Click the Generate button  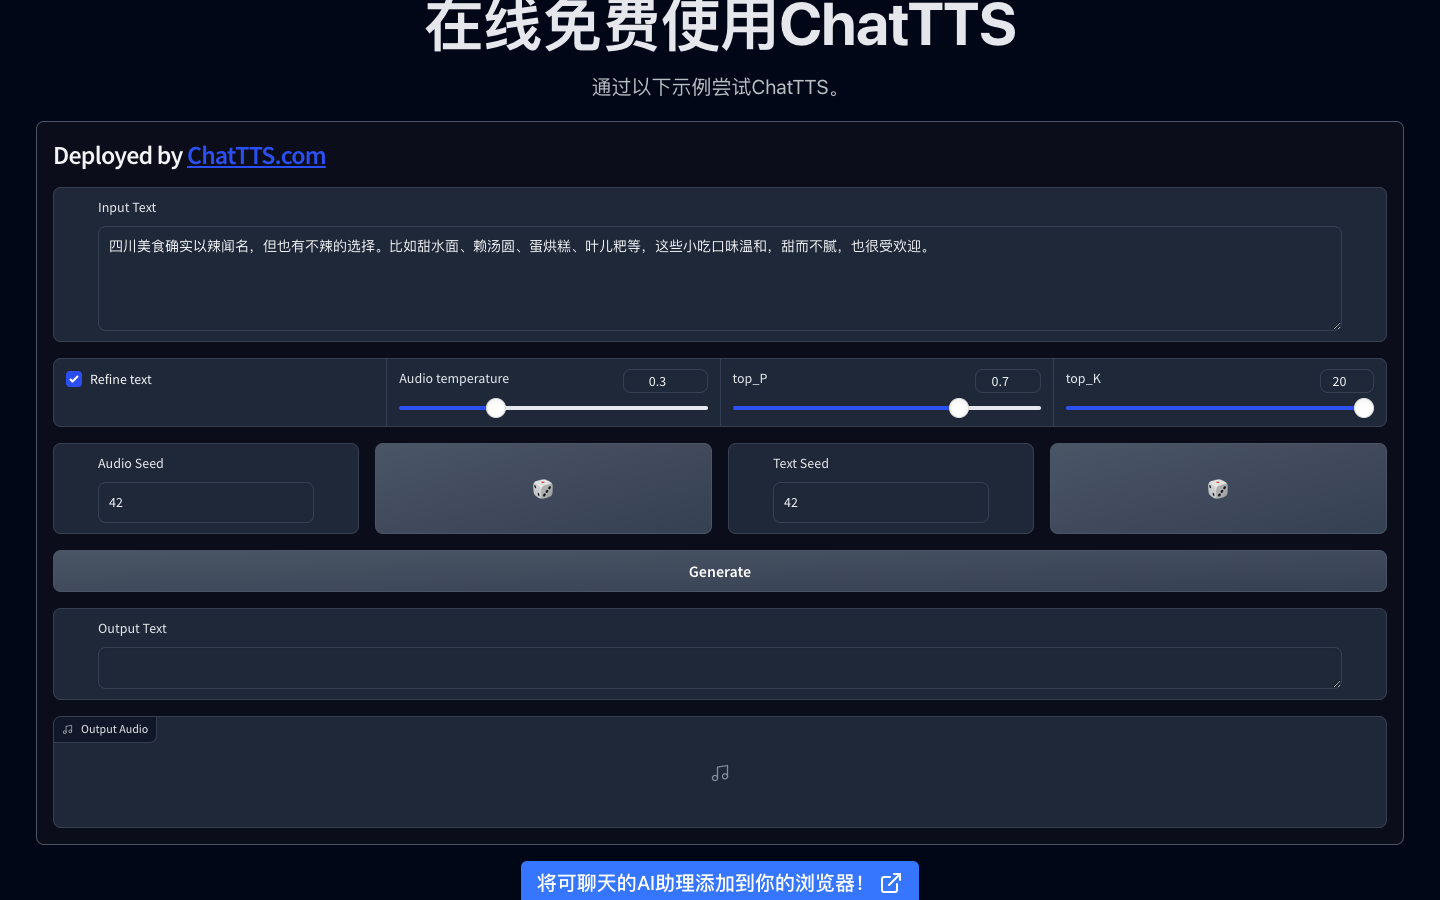pos(720,571)
